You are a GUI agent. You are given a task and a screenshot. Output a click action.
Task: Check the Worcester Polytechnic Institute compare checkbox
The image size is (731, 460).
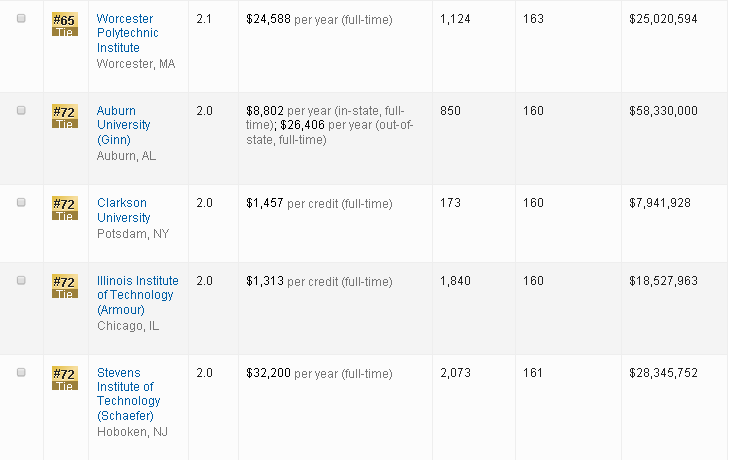coord(21,19)
